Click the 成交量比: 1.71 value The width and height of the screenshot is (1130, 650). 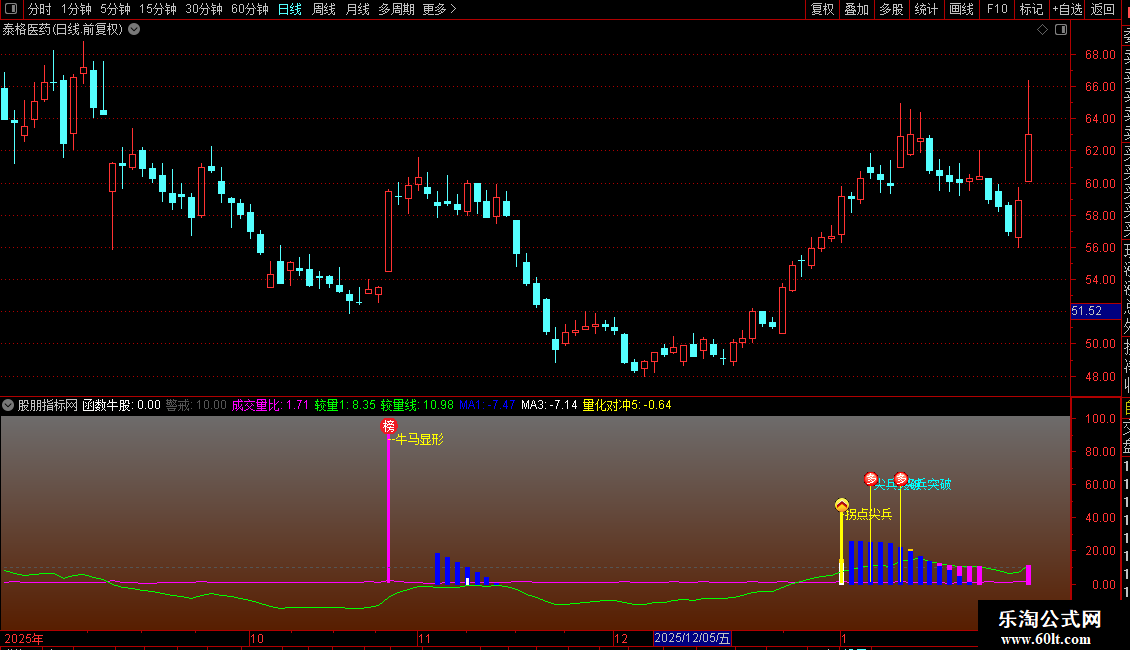(270, 405)
